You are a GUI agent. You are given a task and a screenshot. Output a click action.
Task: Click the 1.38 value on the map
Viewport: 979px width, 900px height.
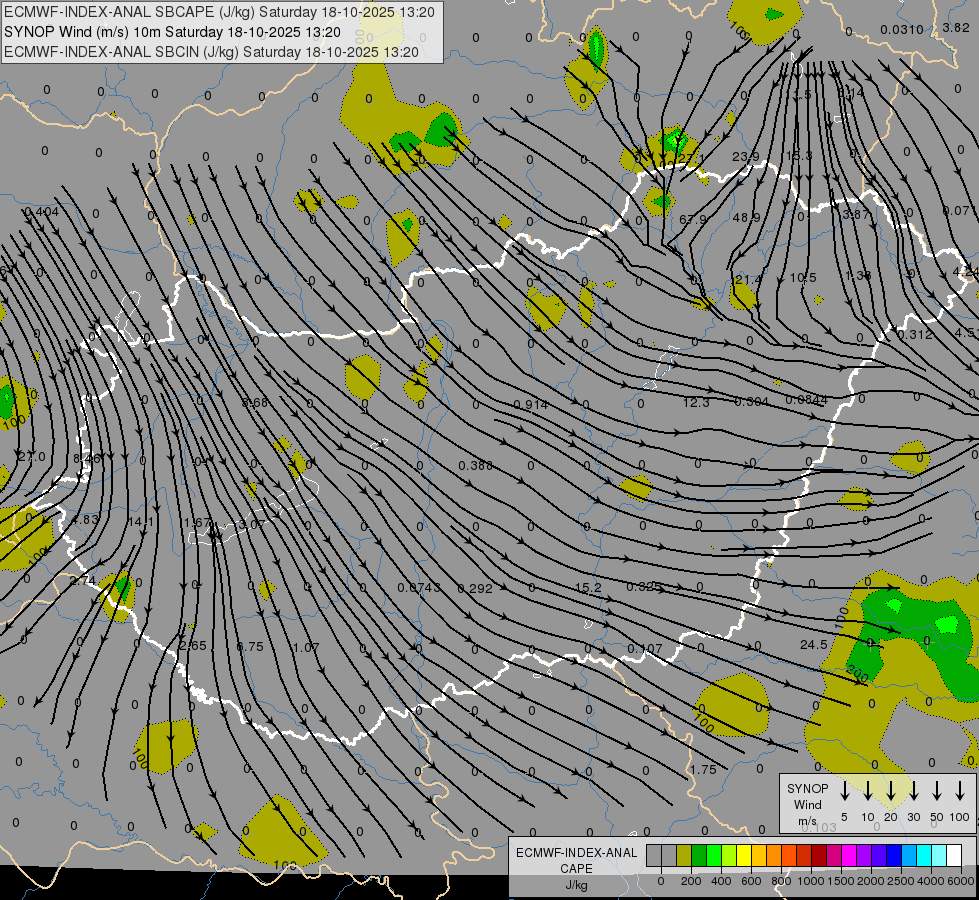point(858,275)
